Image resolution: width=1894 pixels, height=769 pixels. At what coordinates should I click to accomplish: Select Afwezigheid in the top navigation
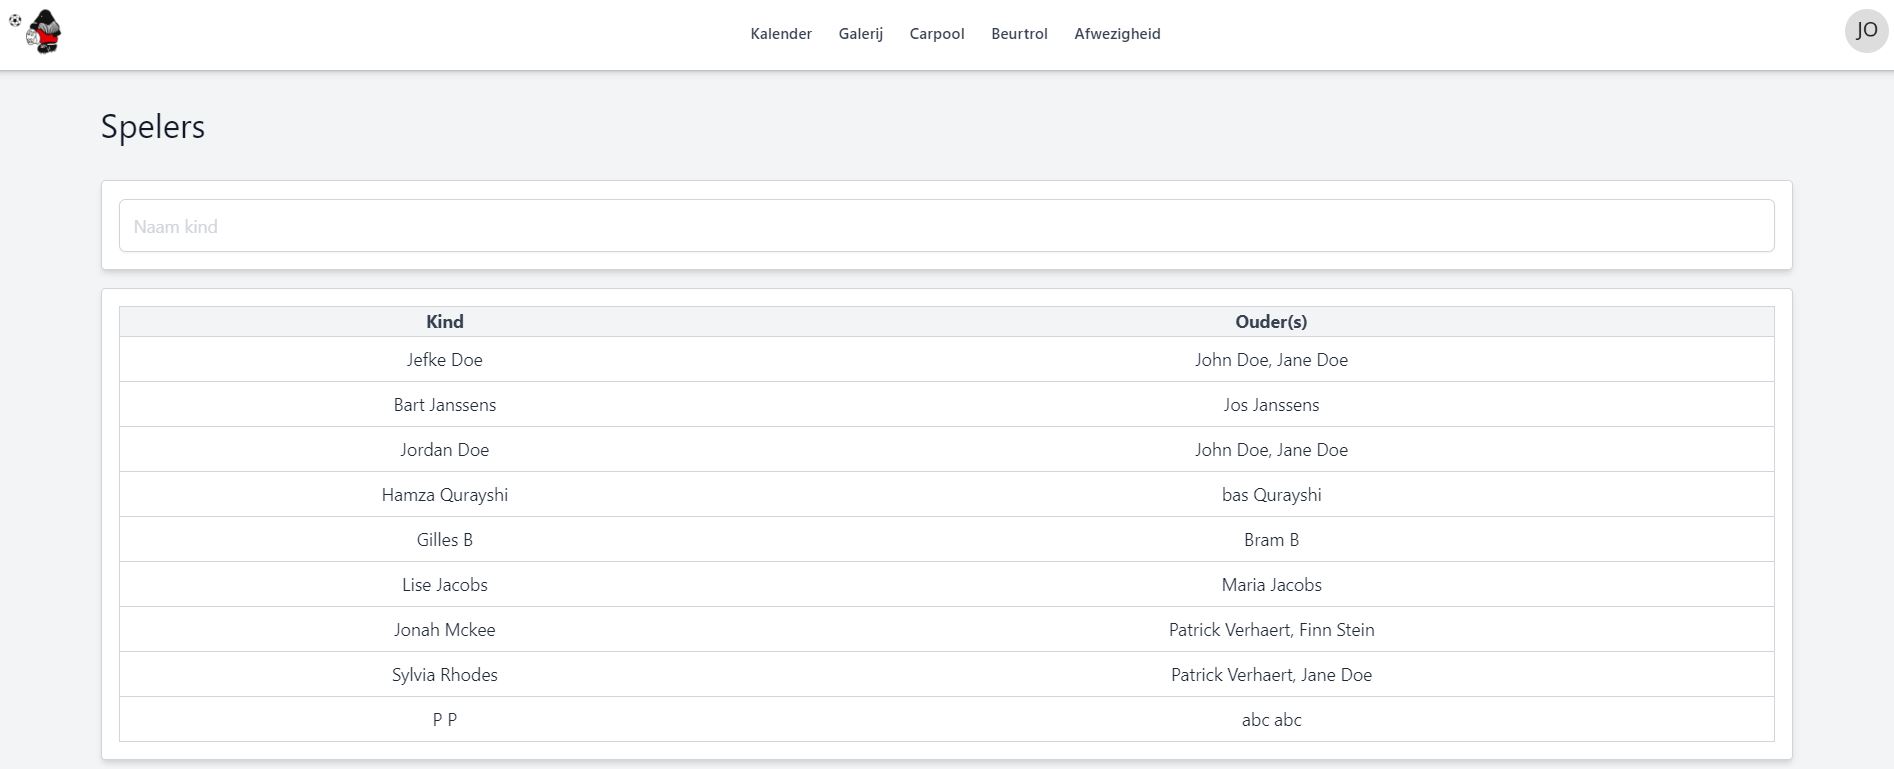1116,34
